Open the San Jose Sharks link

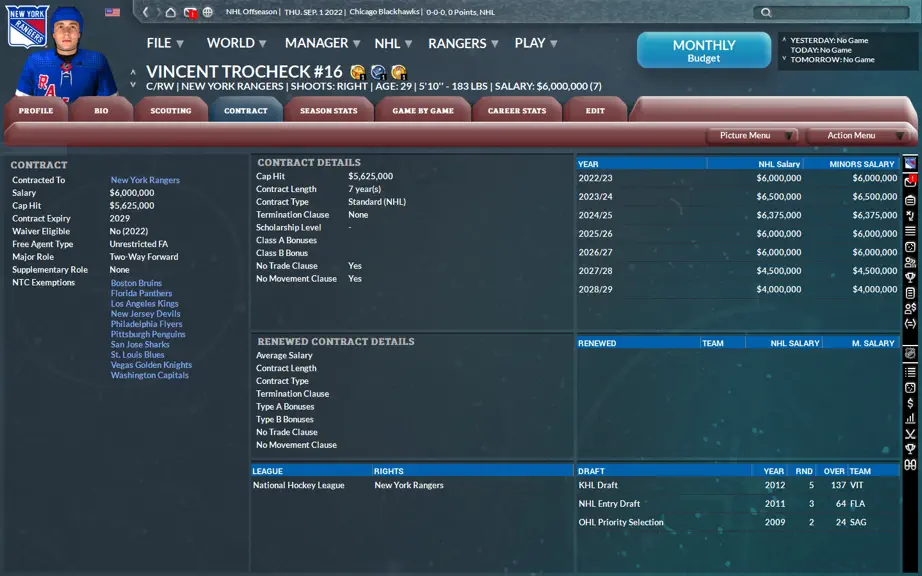coord(140,344)
